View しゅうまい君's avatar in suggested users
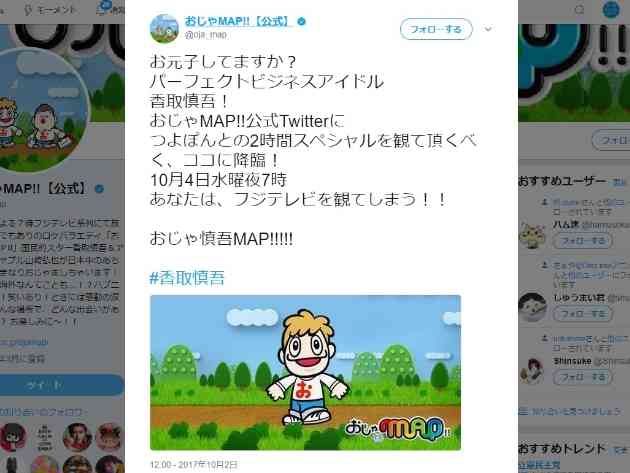This screenshot has width=630, height=473. (x=532, y=307)
